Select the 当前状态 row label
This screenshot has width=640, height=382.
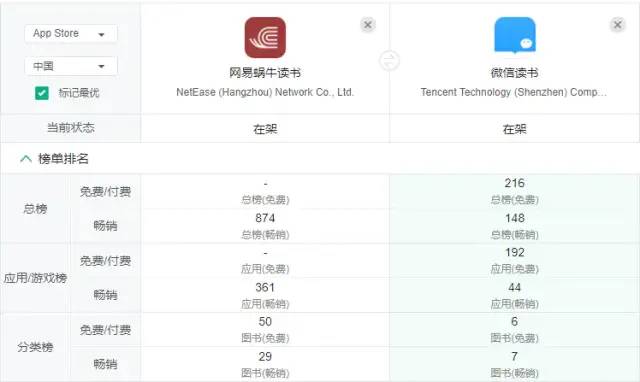71,128
